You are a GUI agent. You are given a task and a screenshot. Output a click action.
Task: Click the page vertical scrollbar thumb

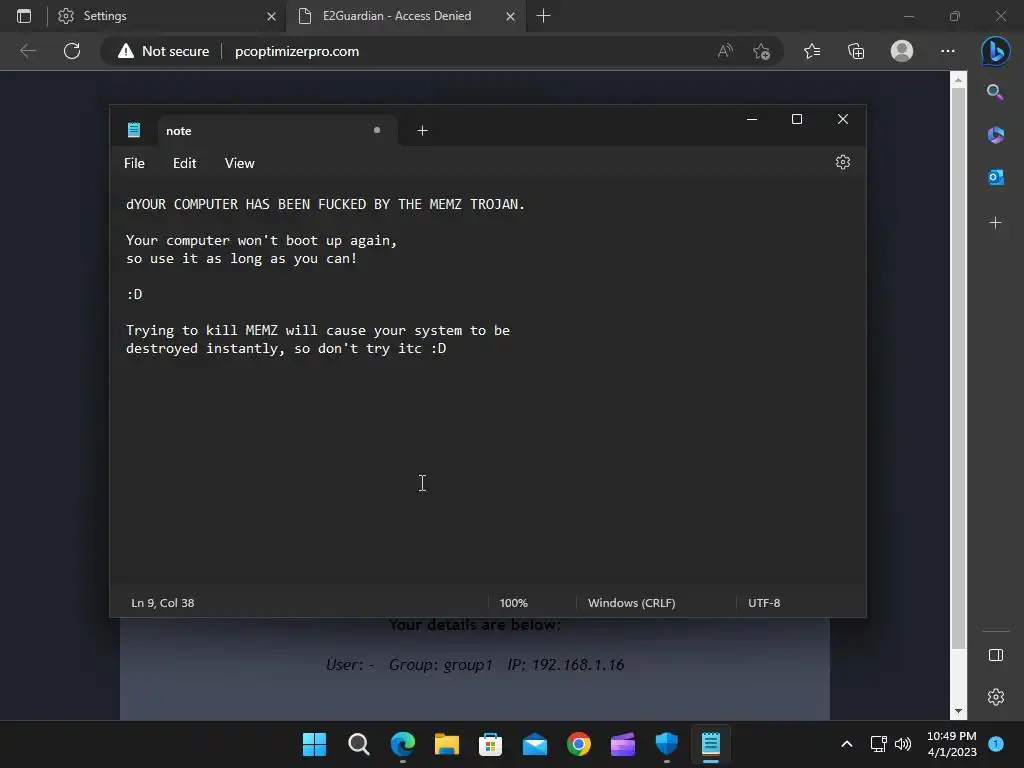pyautogui.click(x=958, y=368)
